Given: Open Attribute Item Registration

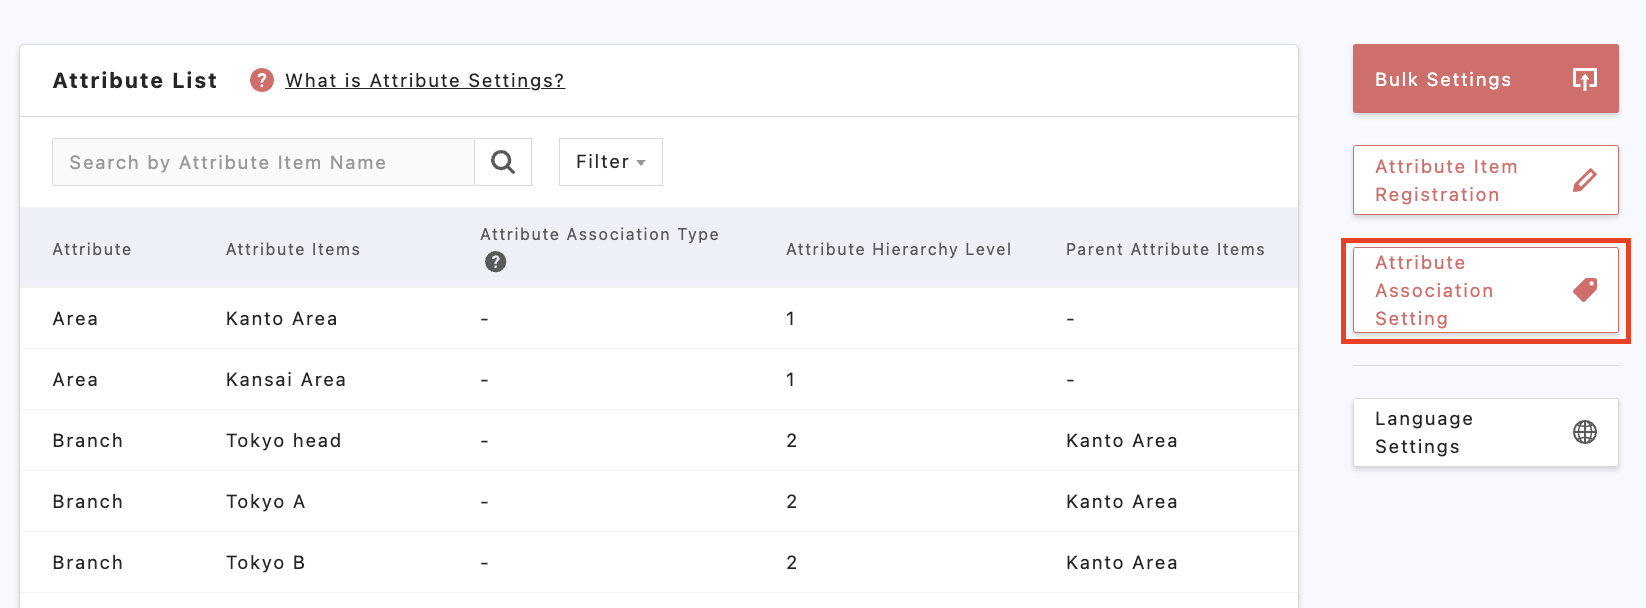Looking at the screenshot, I should pyautogui.click(x=1485, y=181).
